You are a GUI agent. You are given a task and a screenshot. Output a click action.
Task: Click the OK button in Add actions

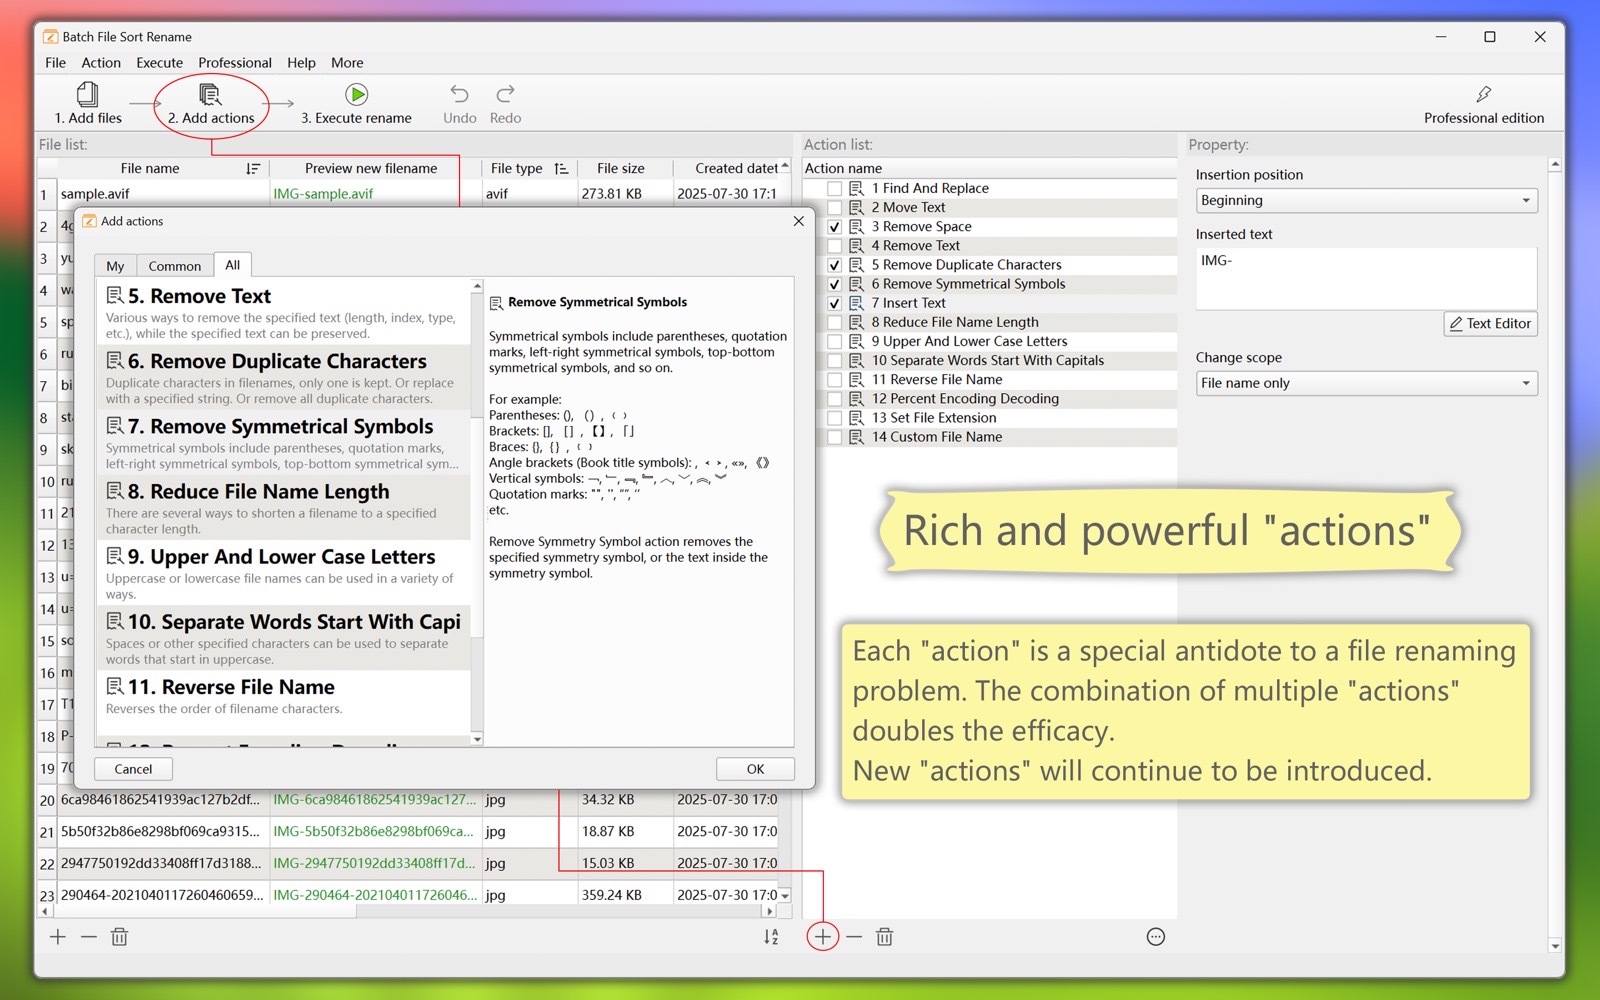[x=755, y=769]
